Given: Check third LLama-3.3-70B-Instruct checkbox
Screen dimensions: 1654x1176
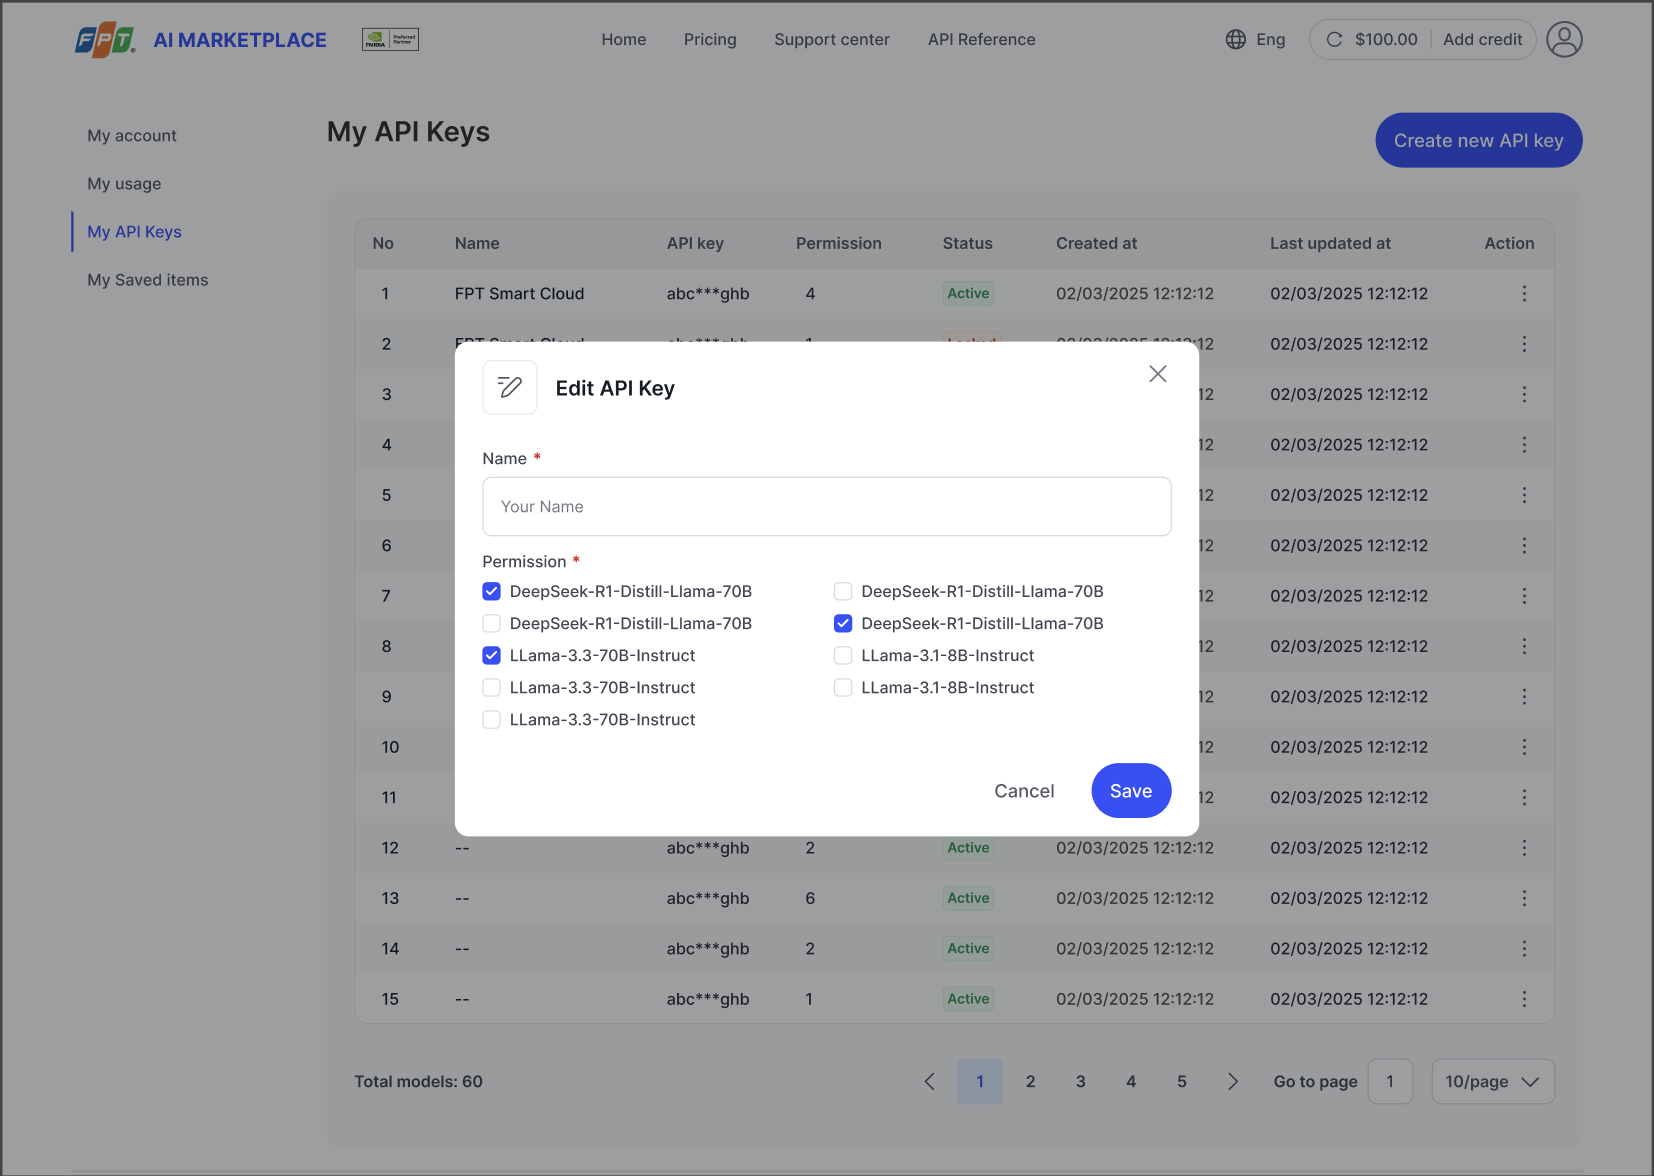Looking at the screenshot, I should [x=491, y=720].
